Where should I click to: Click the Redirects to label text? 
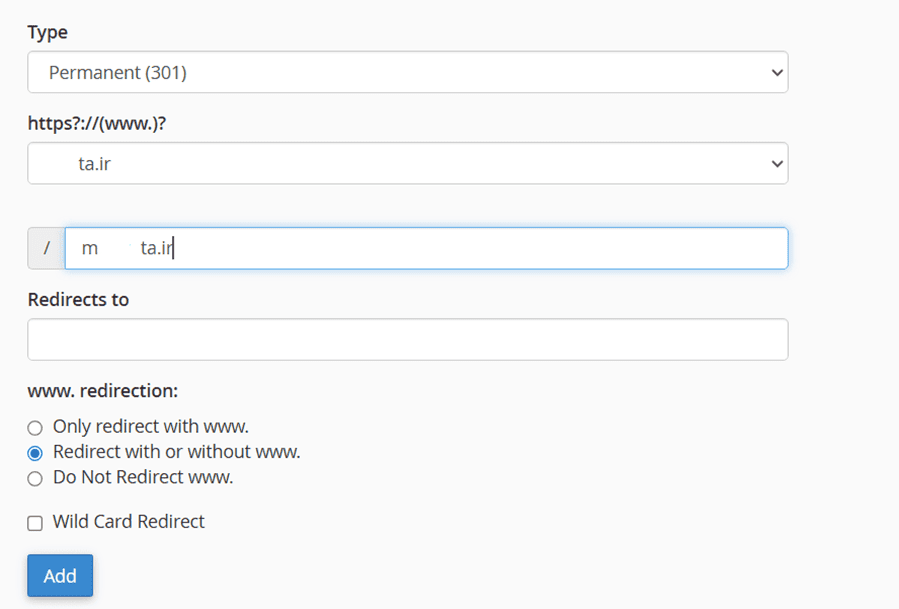(x=78, y=299)
